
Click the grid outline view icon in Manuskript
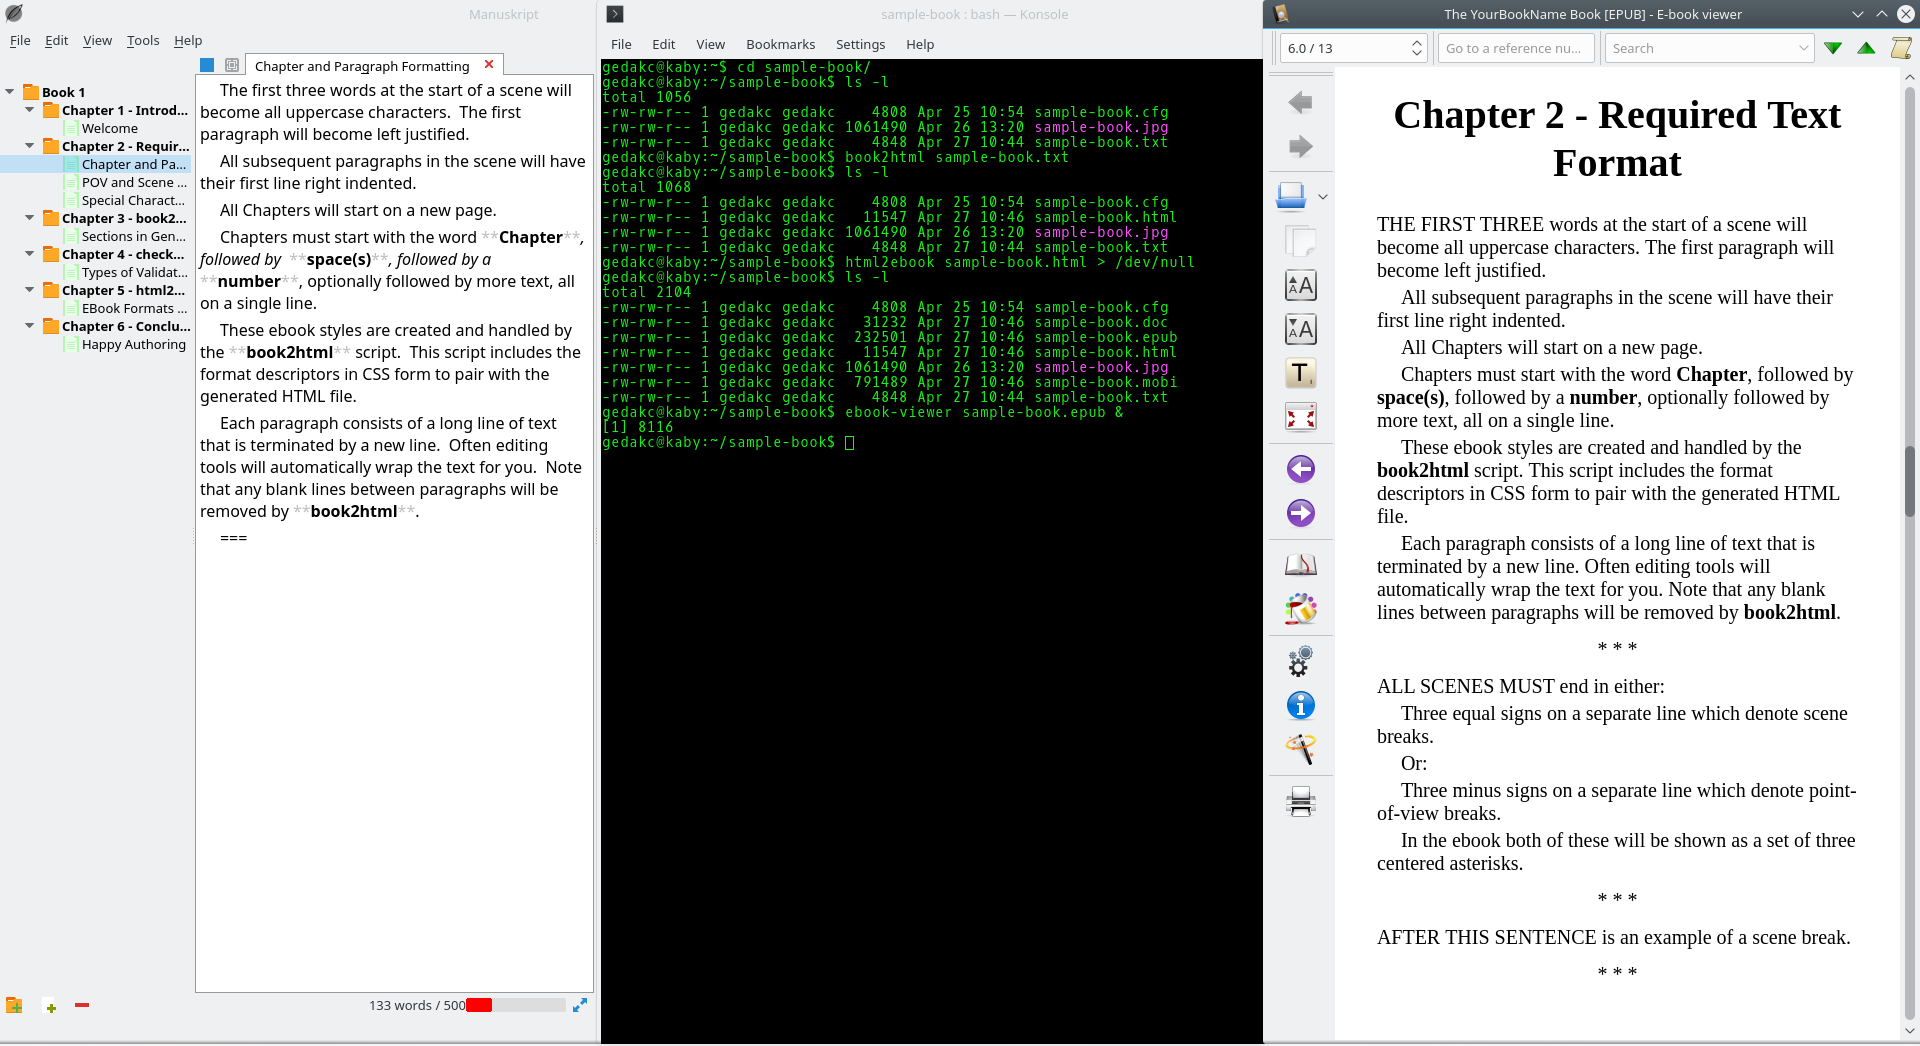click(x=232, y=65)
